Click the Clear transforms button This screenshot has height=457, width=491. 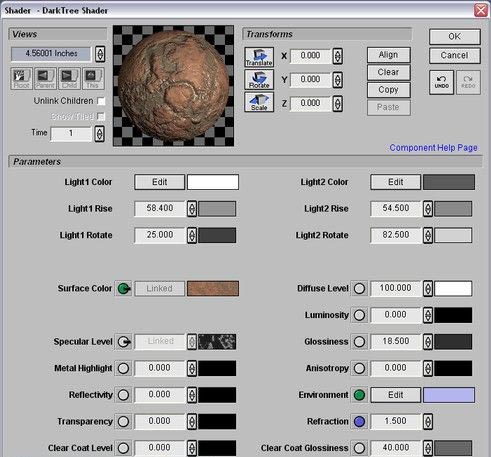click(x=388, y=72)
